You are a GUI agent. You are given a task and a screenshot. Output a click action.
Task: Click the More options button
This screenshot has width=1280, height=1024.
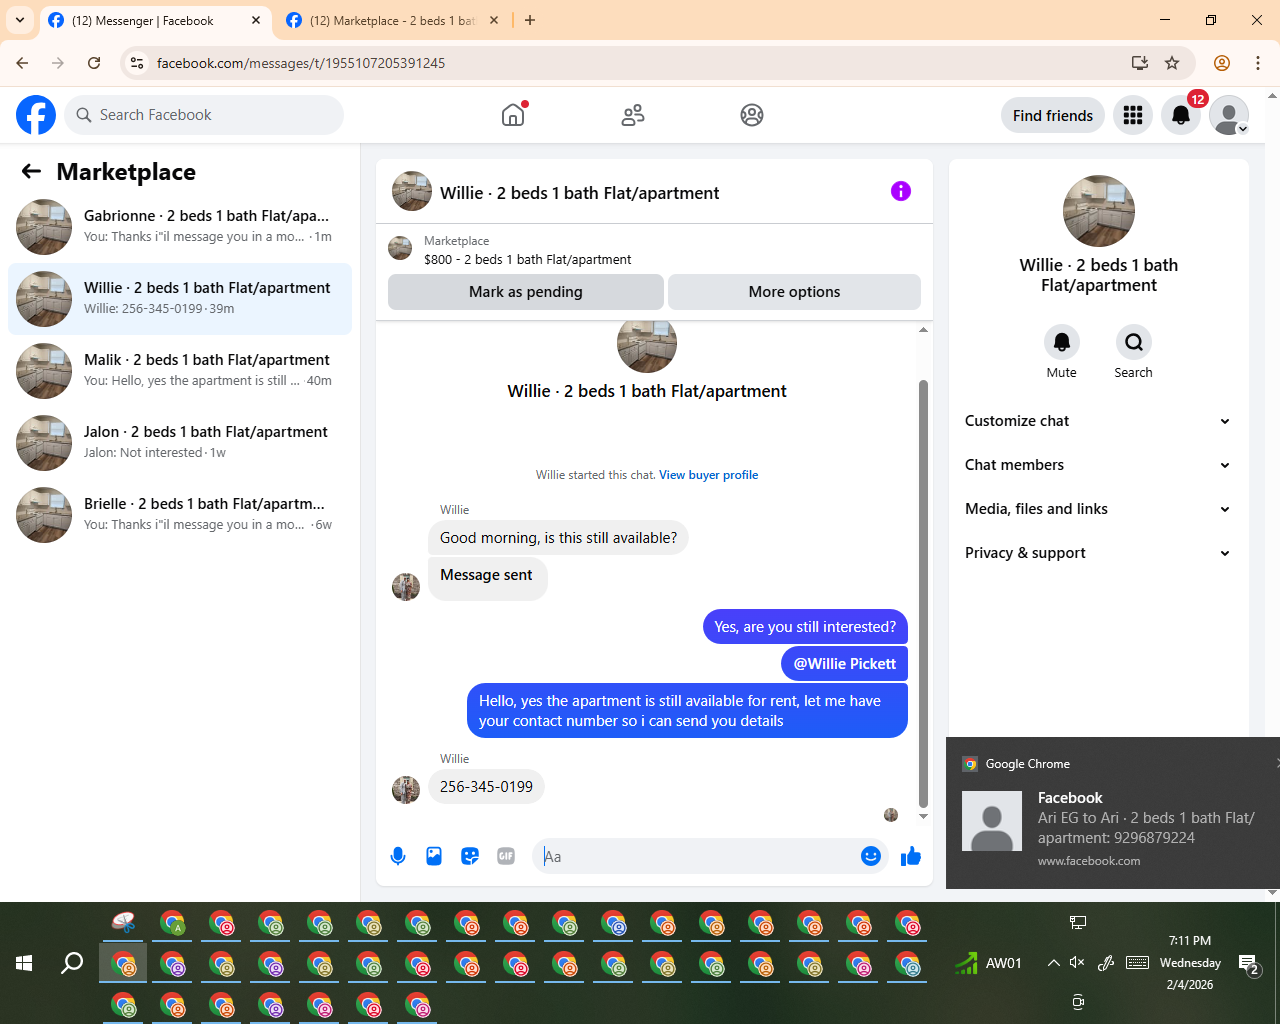tap(794, 292)
